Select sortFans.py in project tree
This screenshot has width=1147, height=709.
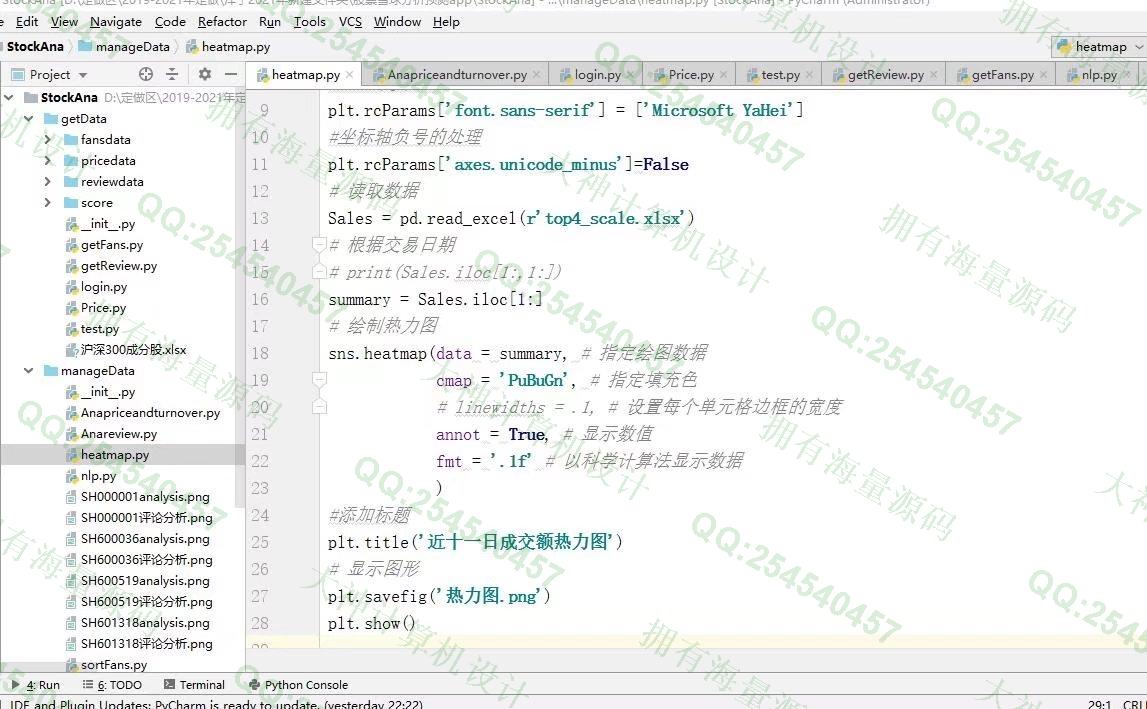113,665
